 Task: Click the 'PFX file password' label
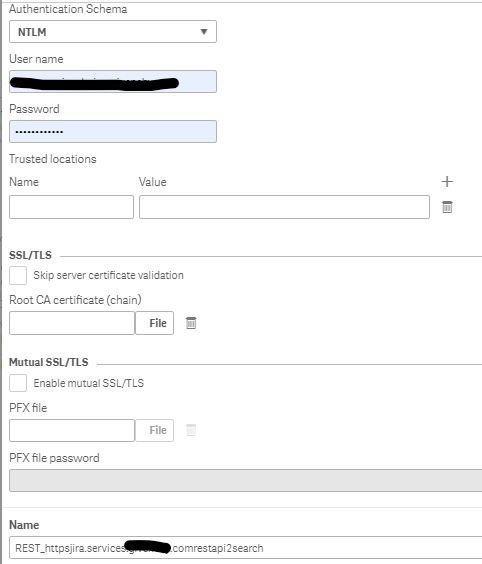click(54, 458)
